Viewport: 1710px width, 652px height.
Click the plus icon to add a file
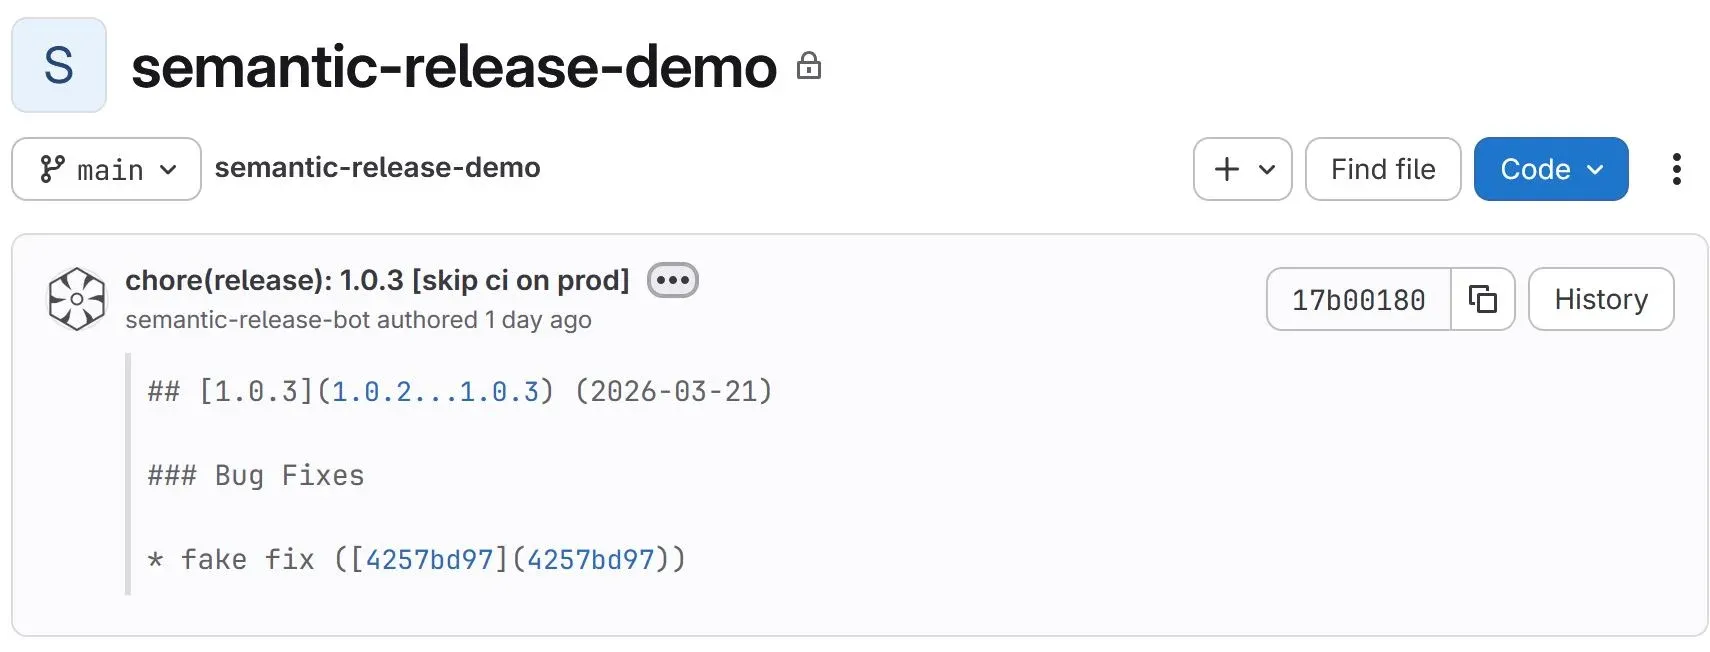click(1225, 169)
